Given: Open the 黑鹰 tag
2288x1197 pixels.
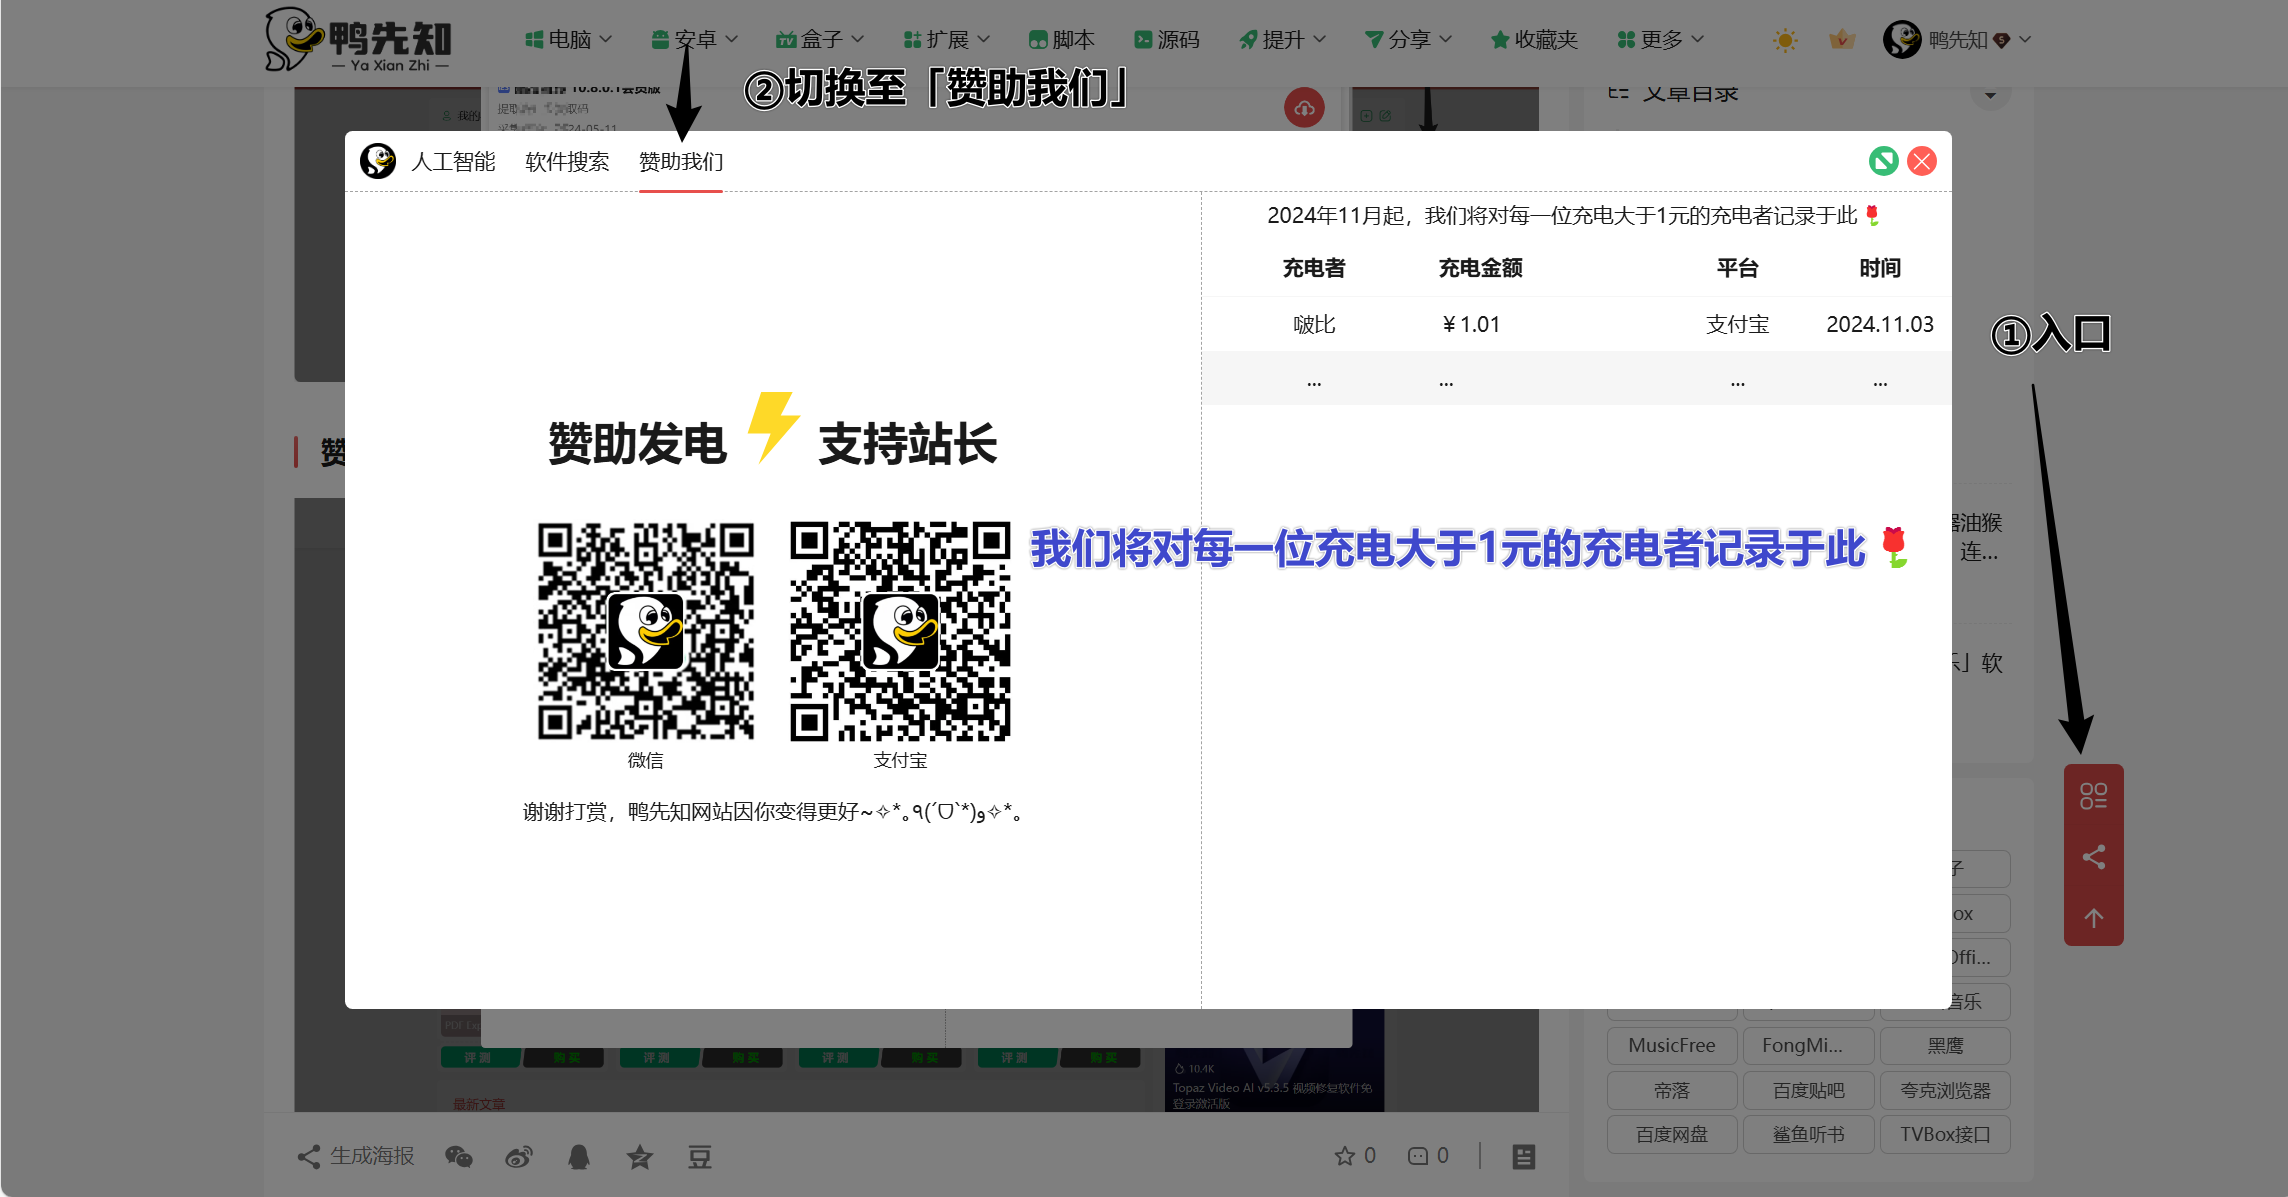Looking at the screenshot, I should point(1946,1046).
